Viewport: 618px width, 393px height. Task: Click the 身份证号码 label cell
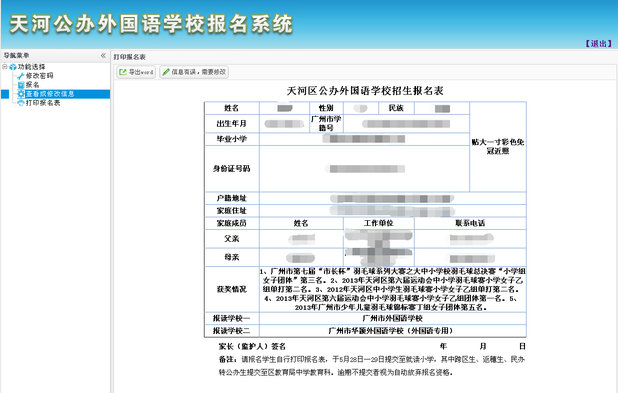[232, 169]
